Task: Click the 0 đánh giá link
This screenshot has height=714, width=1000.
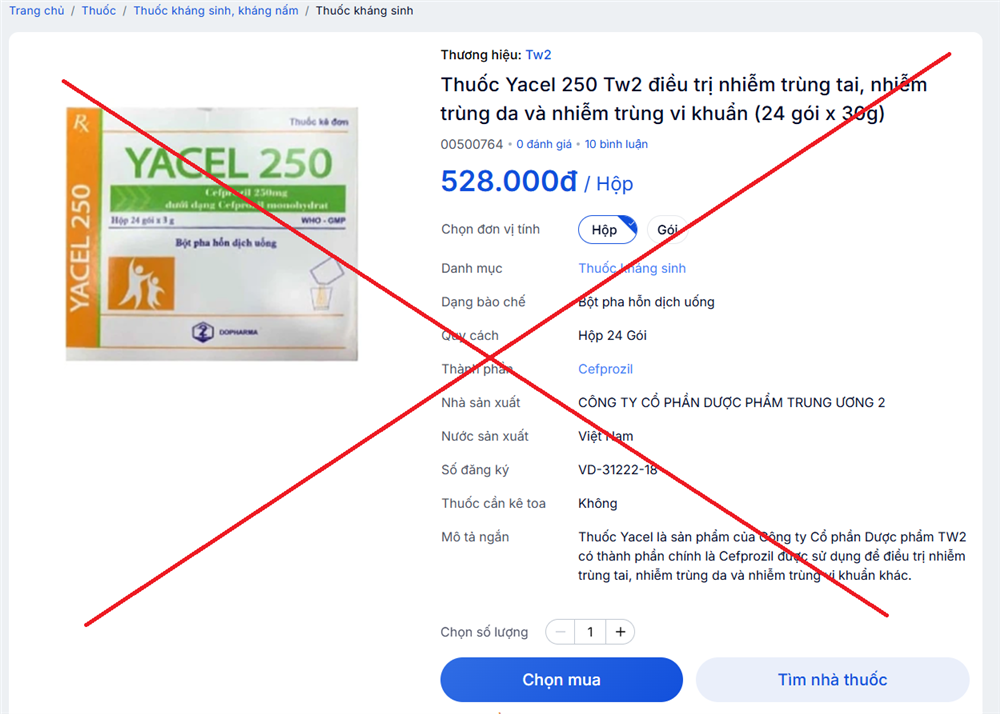Action: tap(543, 144)
